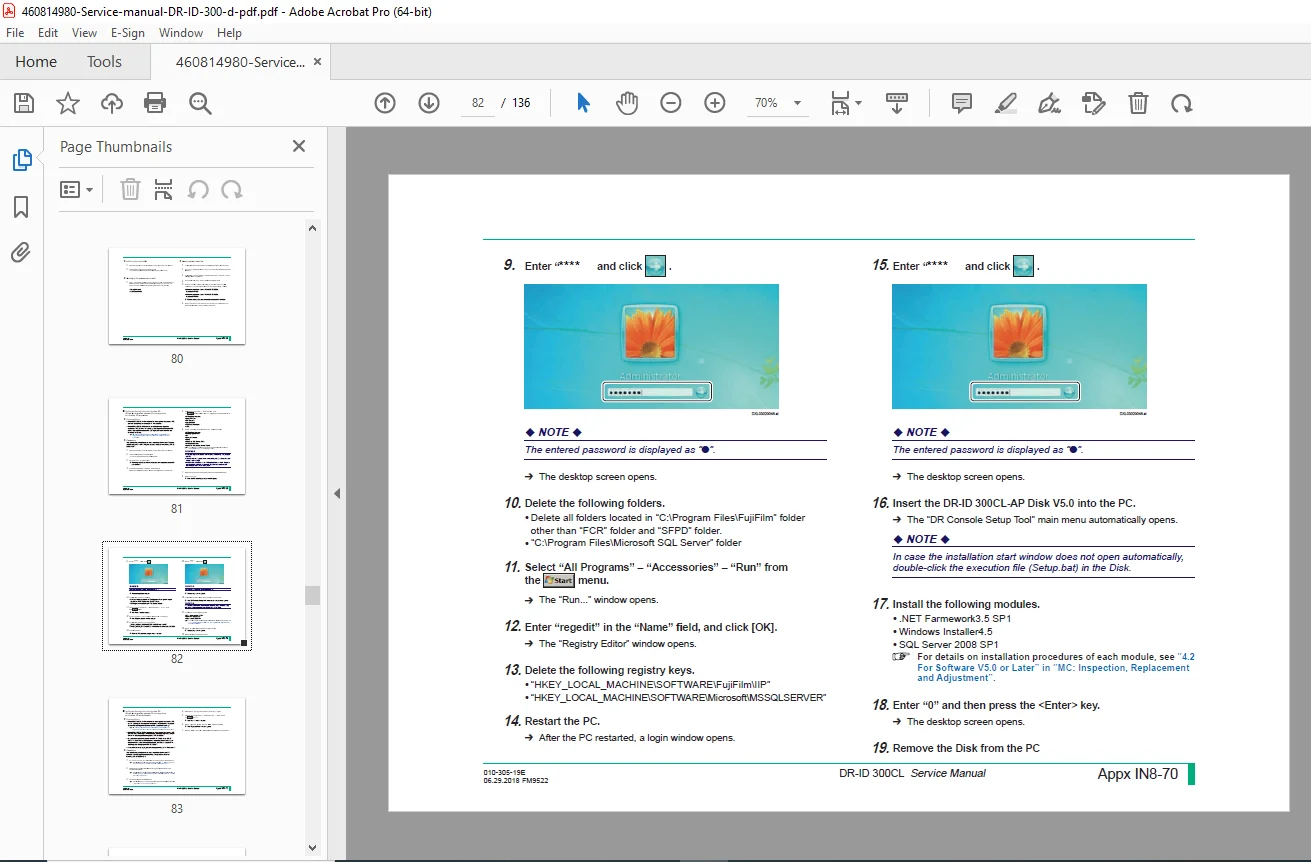Viewport: 1311px width, 862px height.
Task: Open the Edit menu
Action: (x=48, y=33)
